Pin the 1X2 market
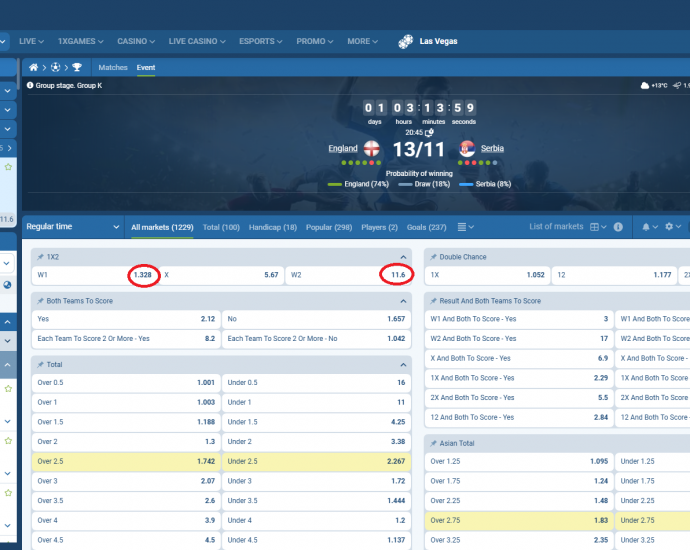This screenshot has width=690, height=550. click(x=40, y=257)
